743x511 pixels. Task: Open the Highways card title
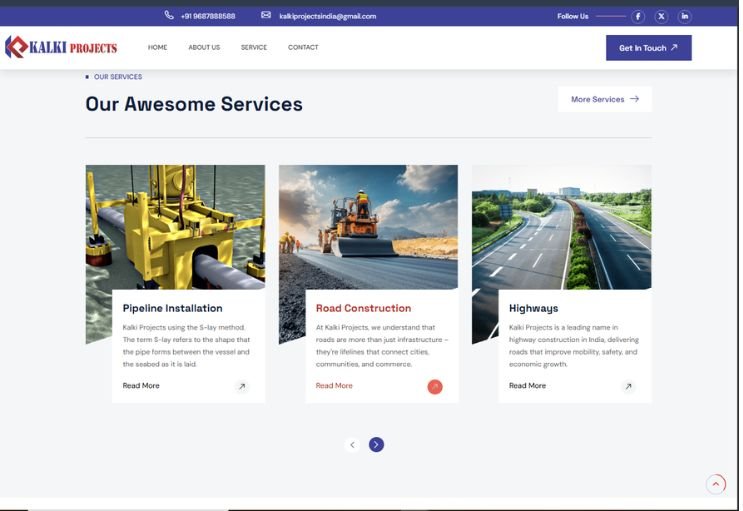(x=534, y=309)
